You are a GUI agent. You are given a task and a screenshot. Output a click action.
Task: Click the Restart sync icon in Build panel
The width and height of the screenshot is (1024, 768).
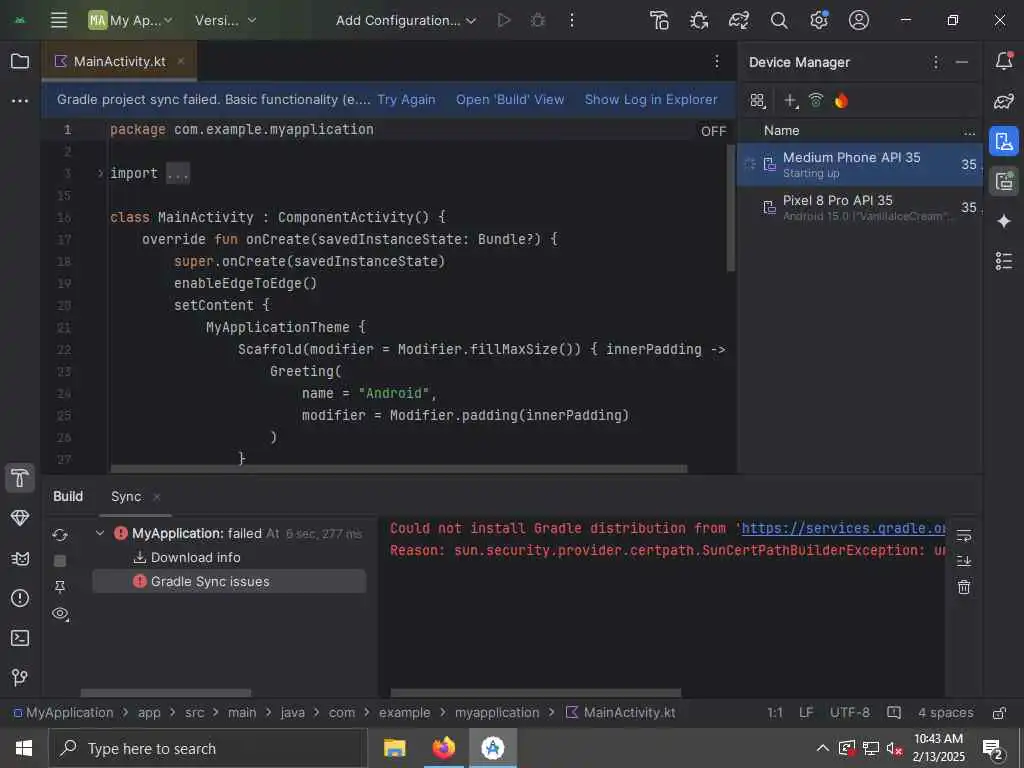coord(60,536)
